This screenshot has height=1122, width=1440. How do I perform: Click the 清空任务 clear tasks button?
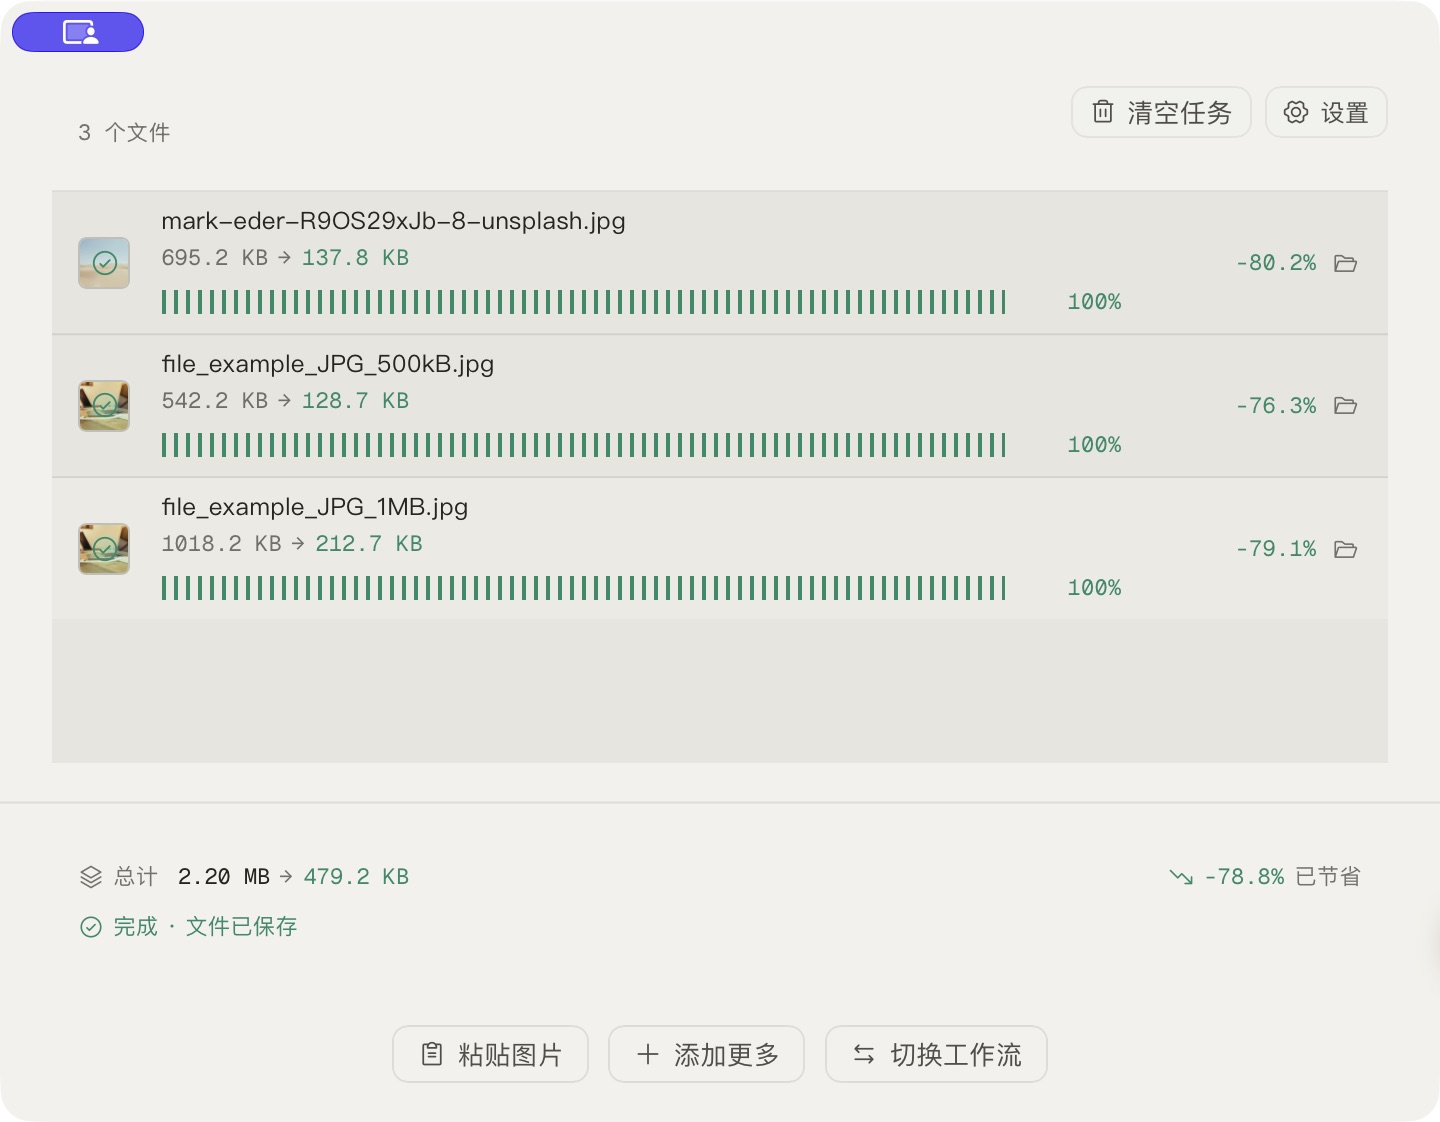pos(1161,112)
